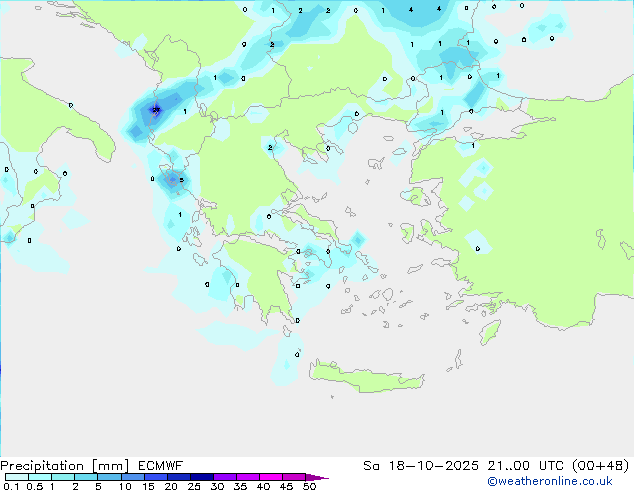The width and height of the screenshot is (634, 490).
Task: Click the legend arrow tip beyond 50
Action: (318, 477)
